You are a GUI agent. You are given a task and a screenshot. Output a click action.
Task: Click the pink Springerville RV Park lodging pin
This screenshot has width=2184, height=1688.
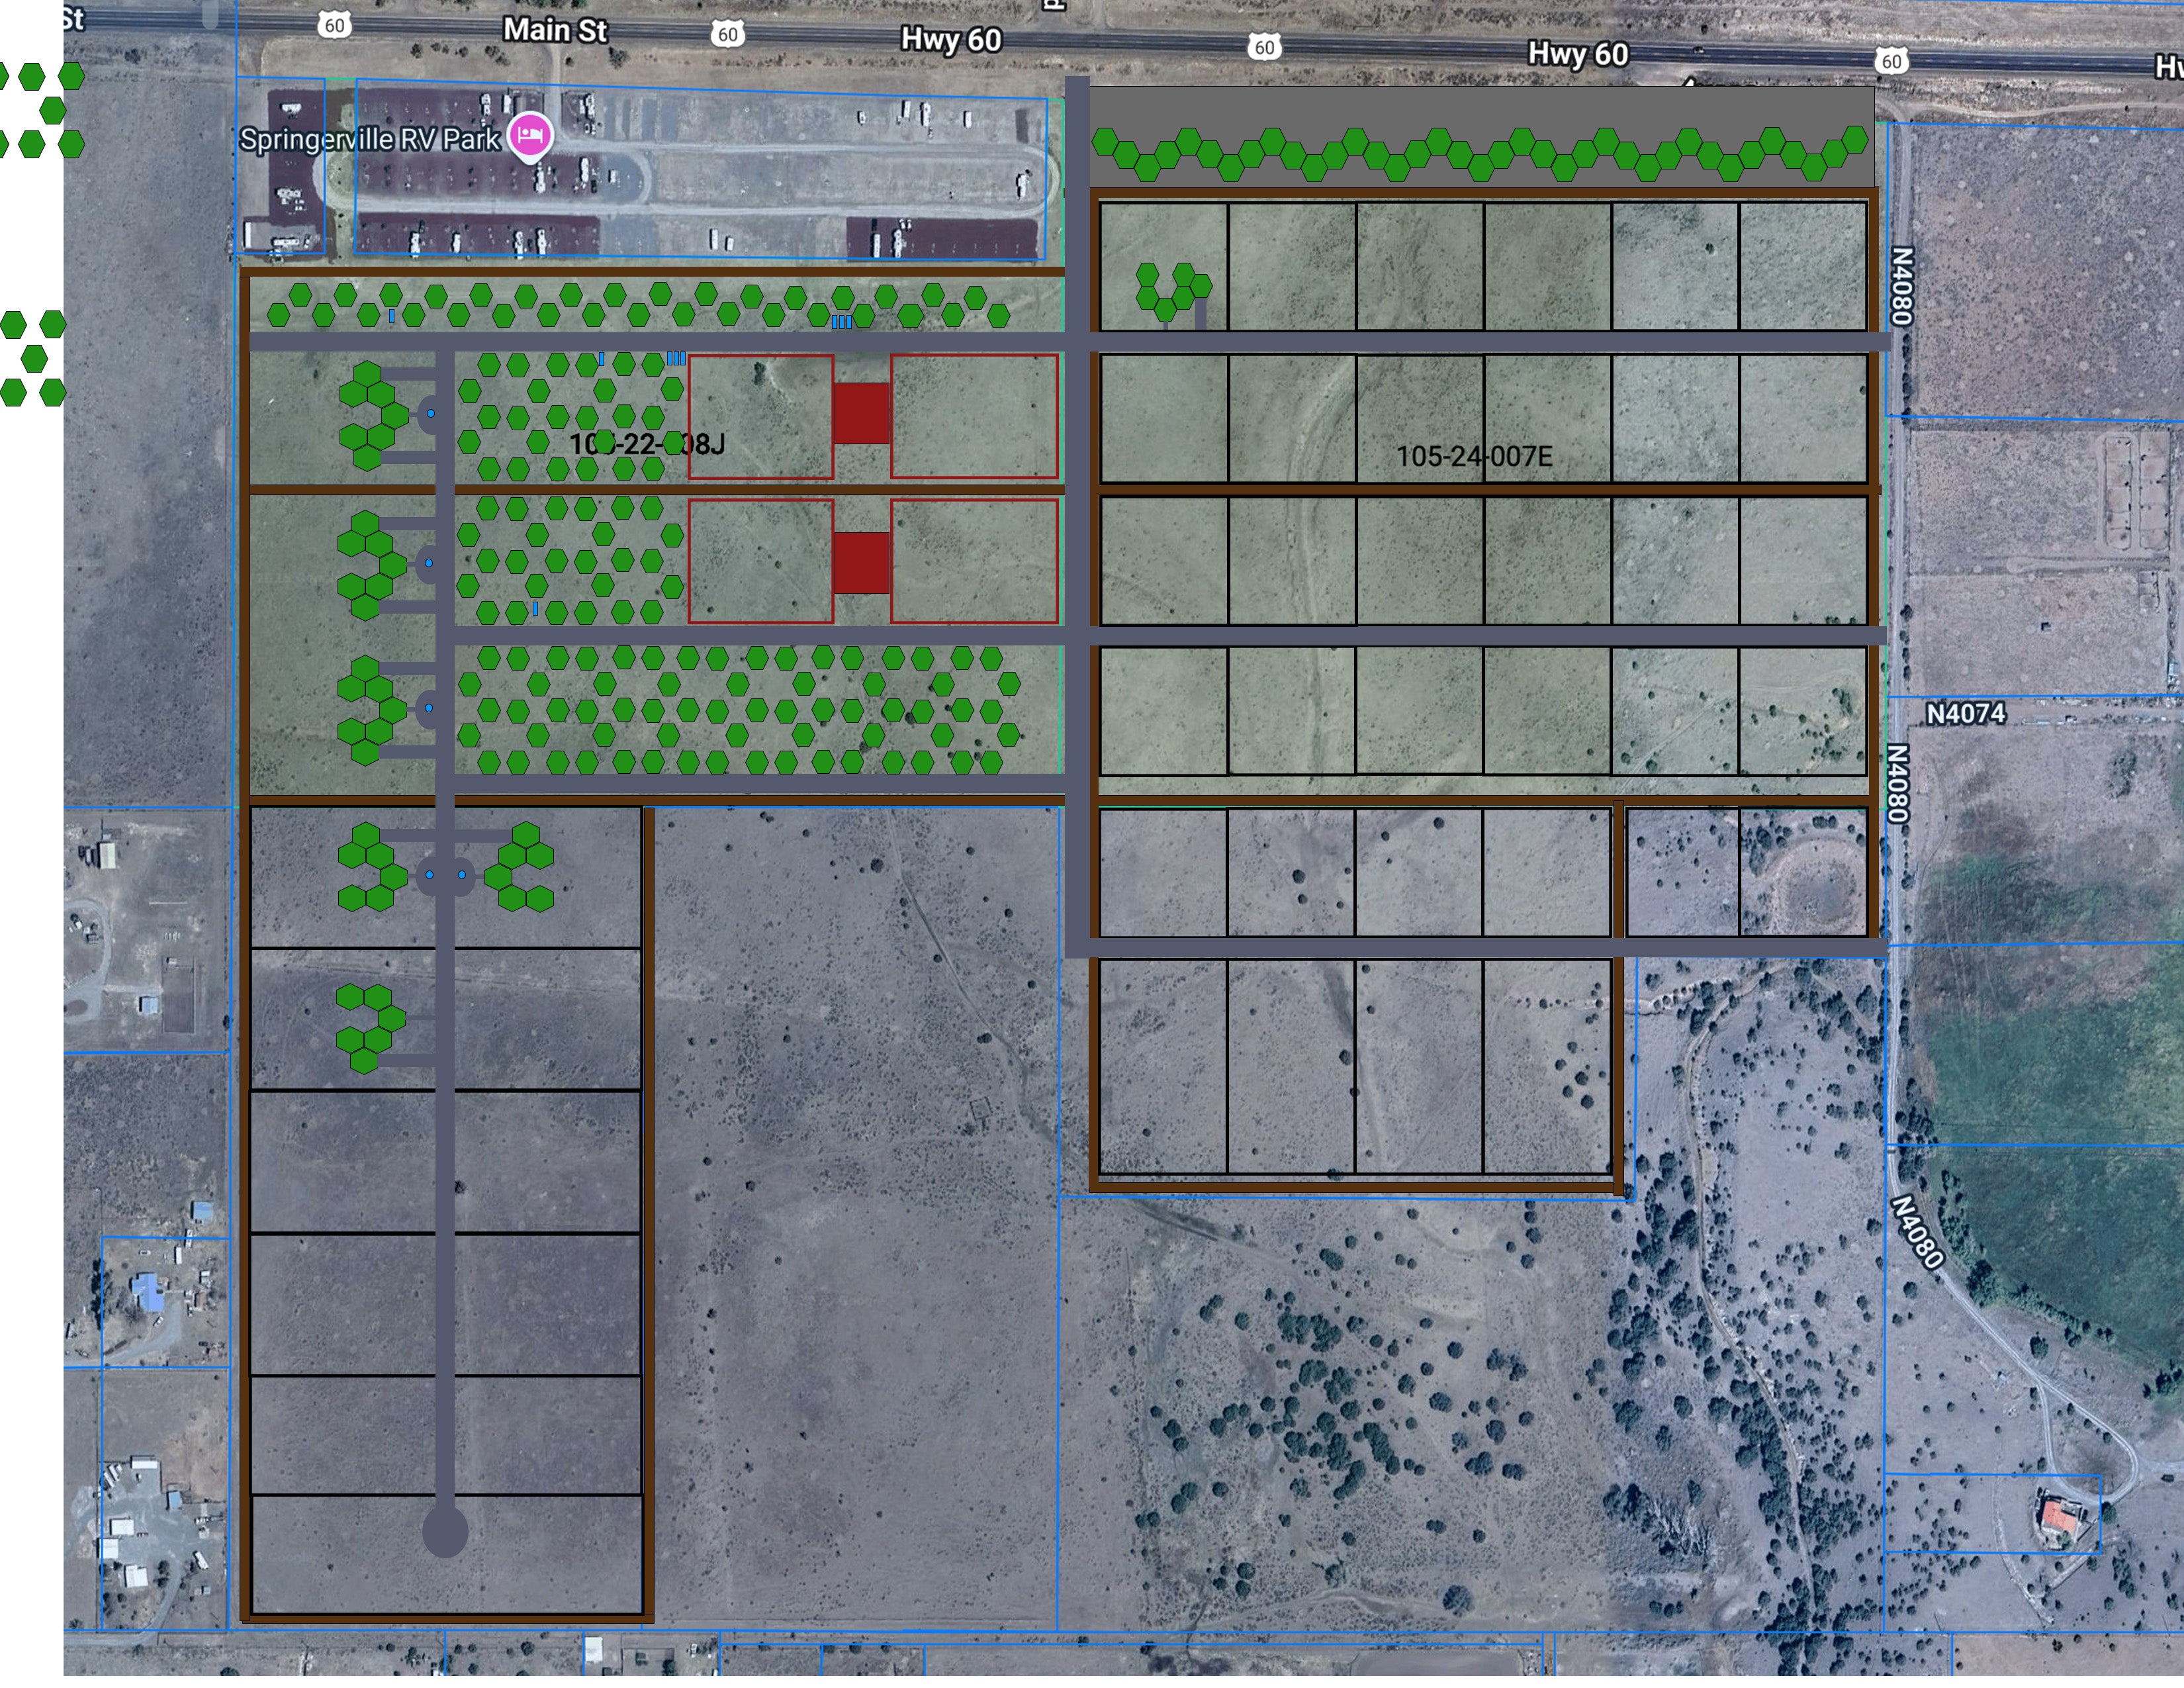point(530,134)
